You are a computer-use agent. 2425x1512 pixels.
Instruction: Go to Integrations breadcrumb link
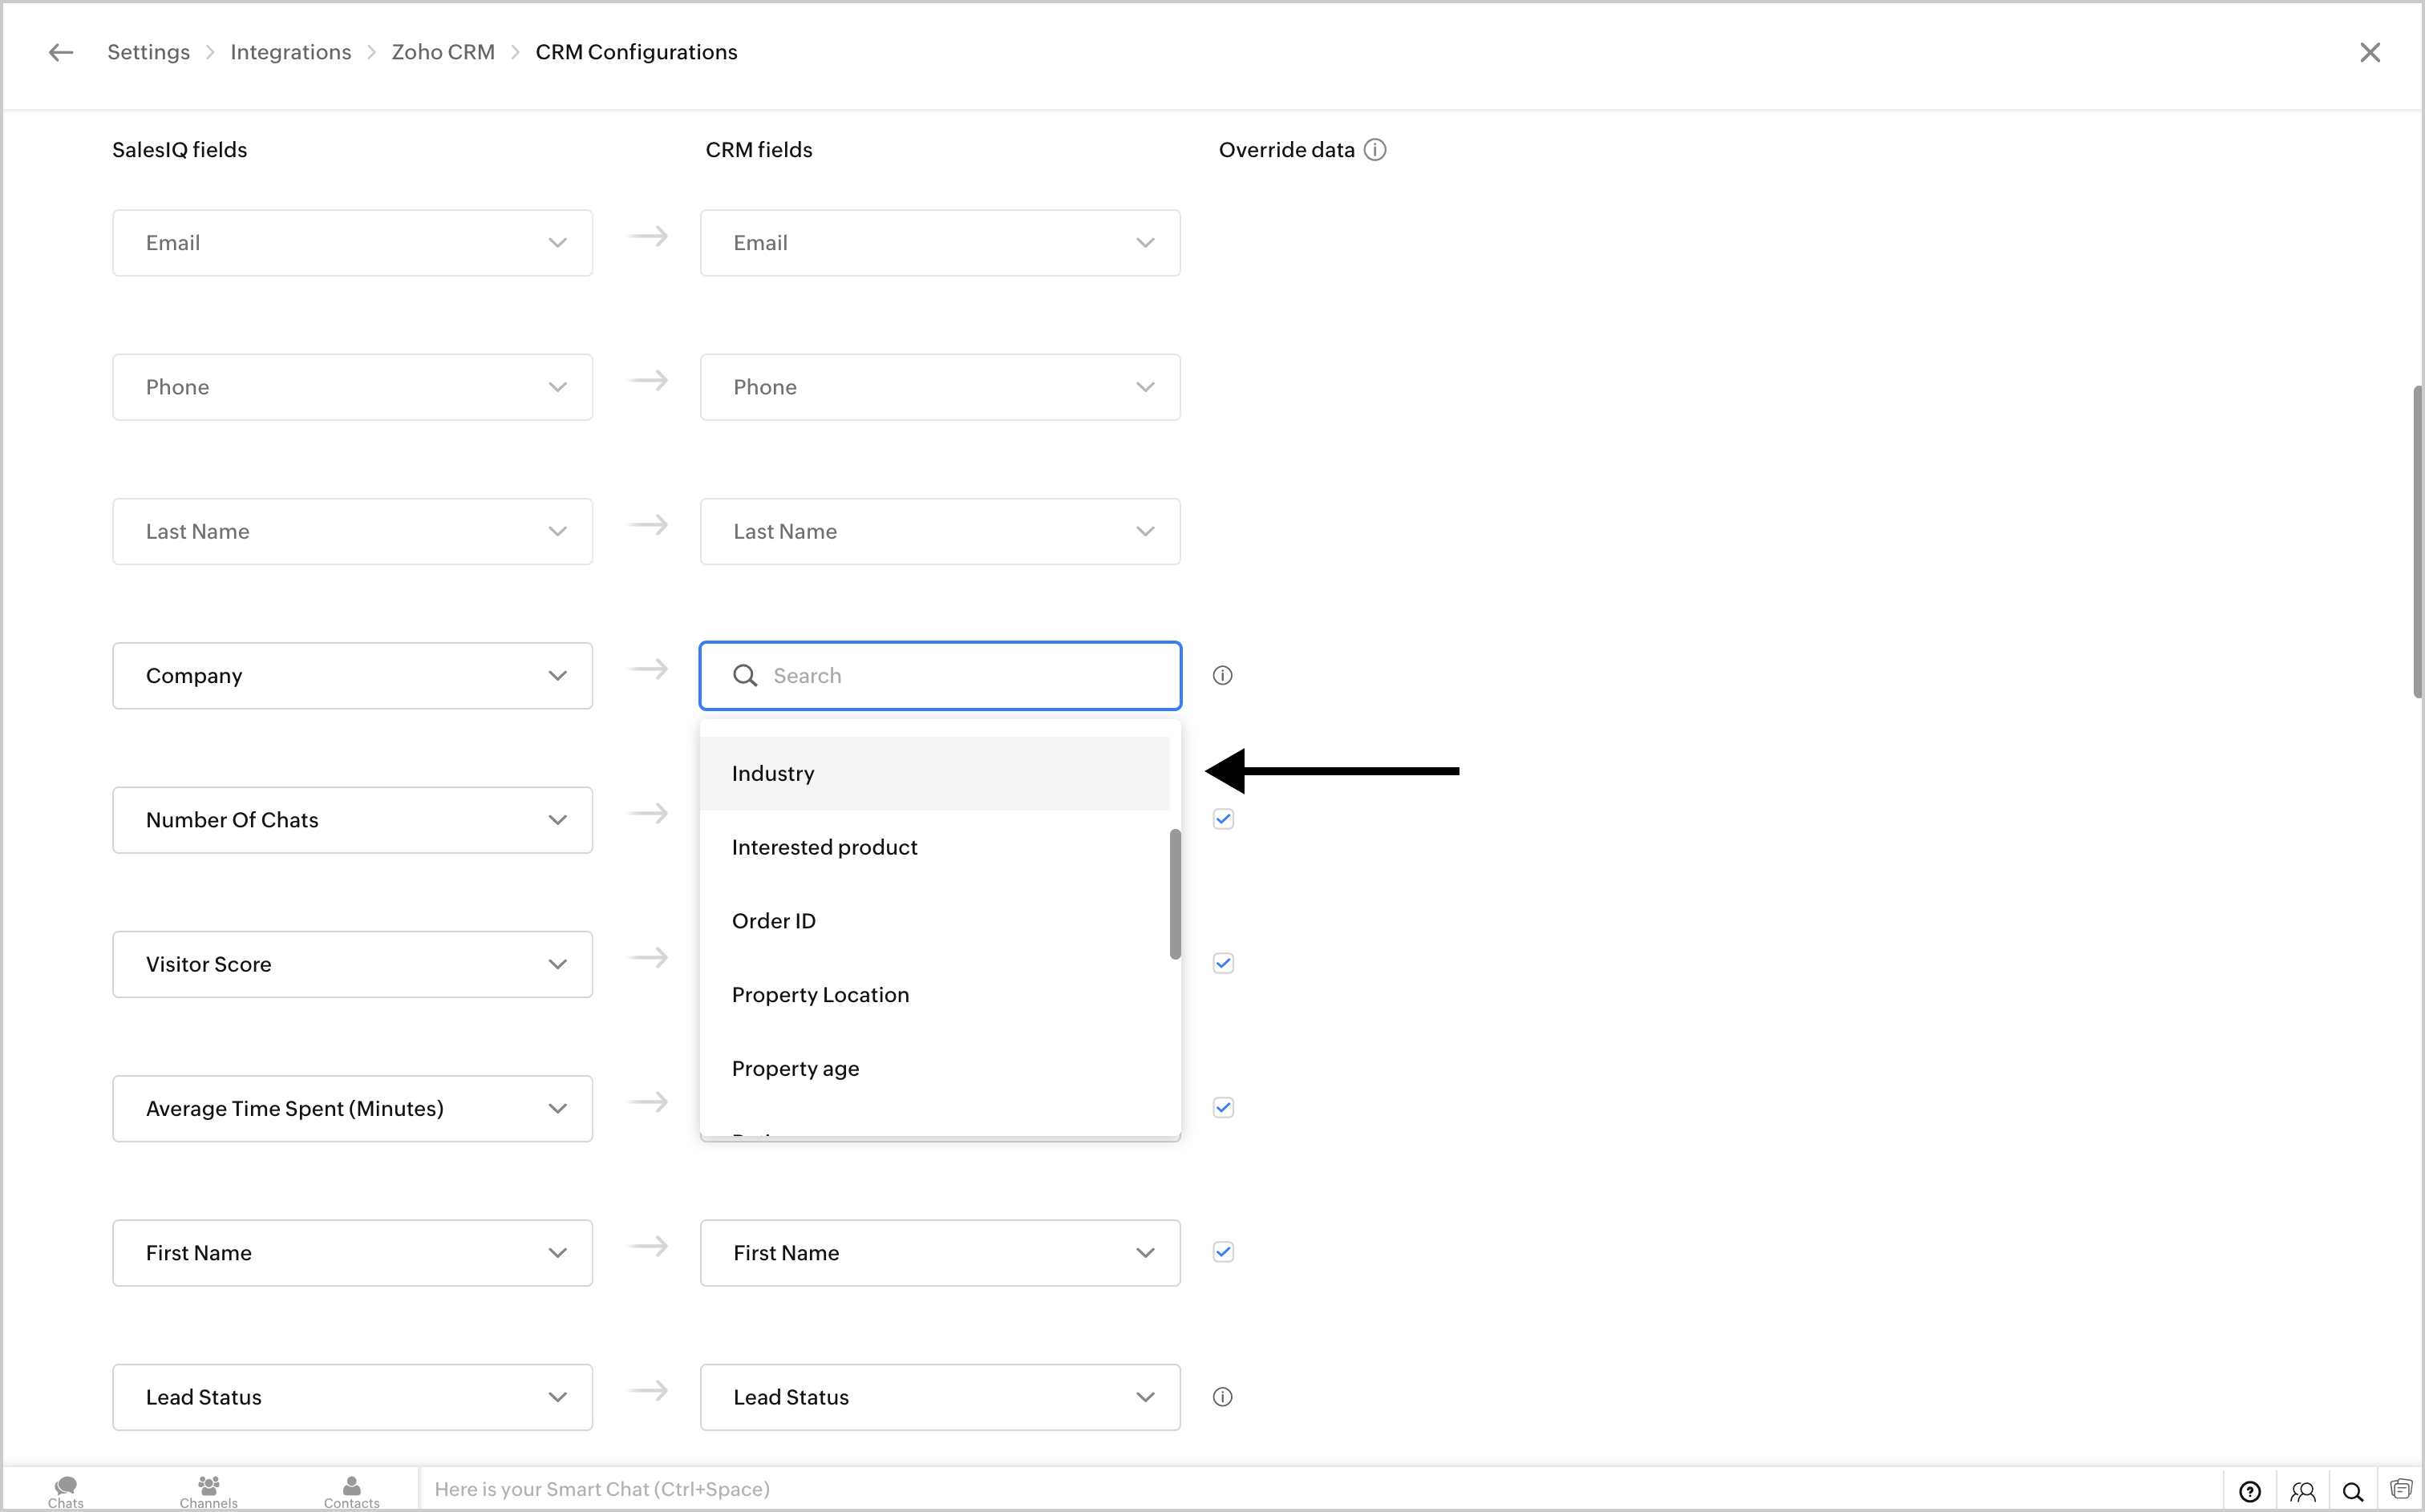(290, 52)
